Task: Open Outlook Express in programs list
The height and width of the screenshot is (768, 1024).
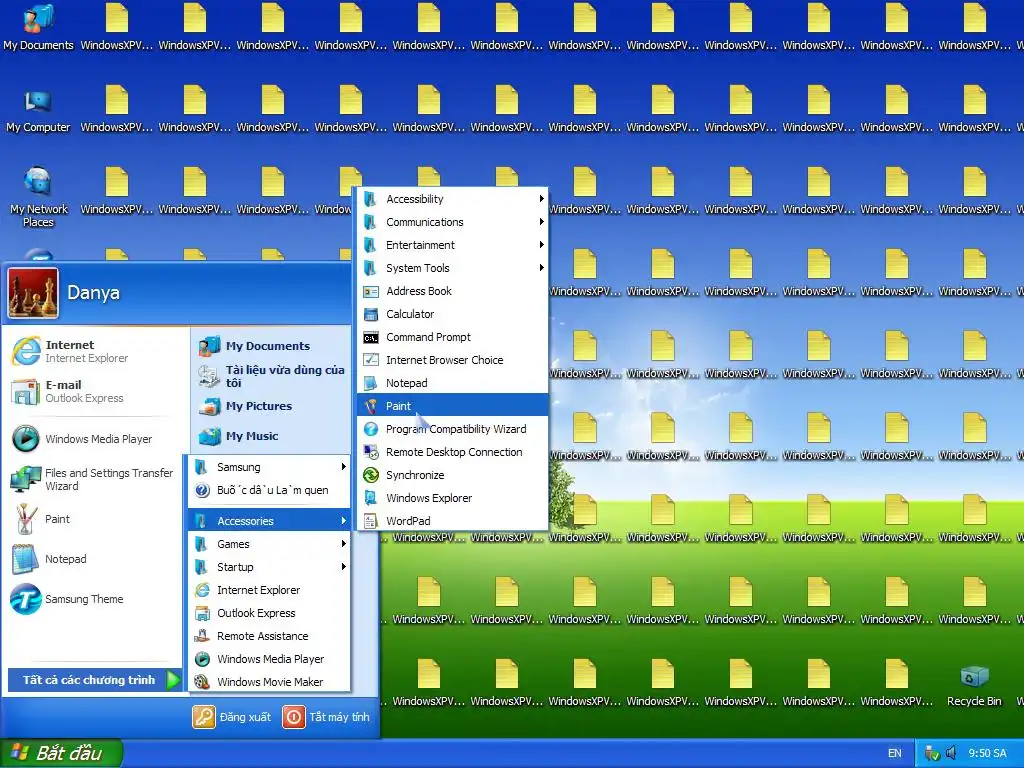Action: pyautogui.click(x=269, y=613)
